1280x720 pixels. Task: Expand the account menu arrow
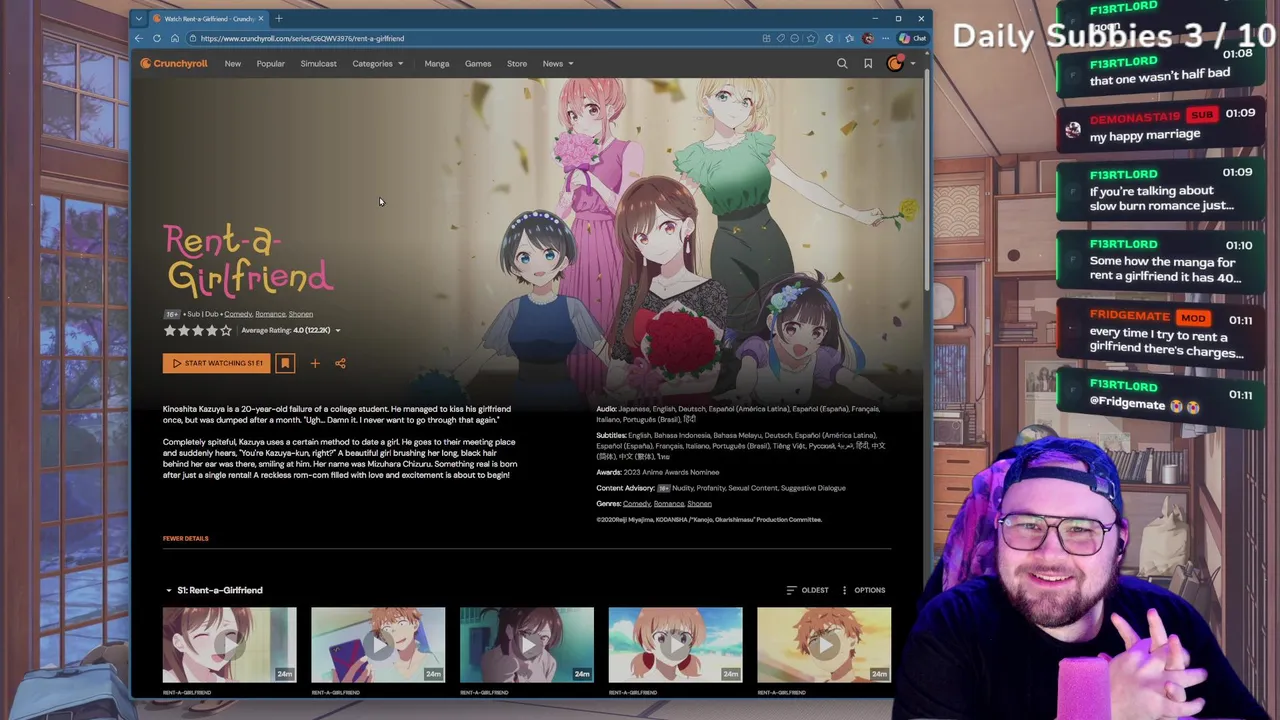(912, 64)
